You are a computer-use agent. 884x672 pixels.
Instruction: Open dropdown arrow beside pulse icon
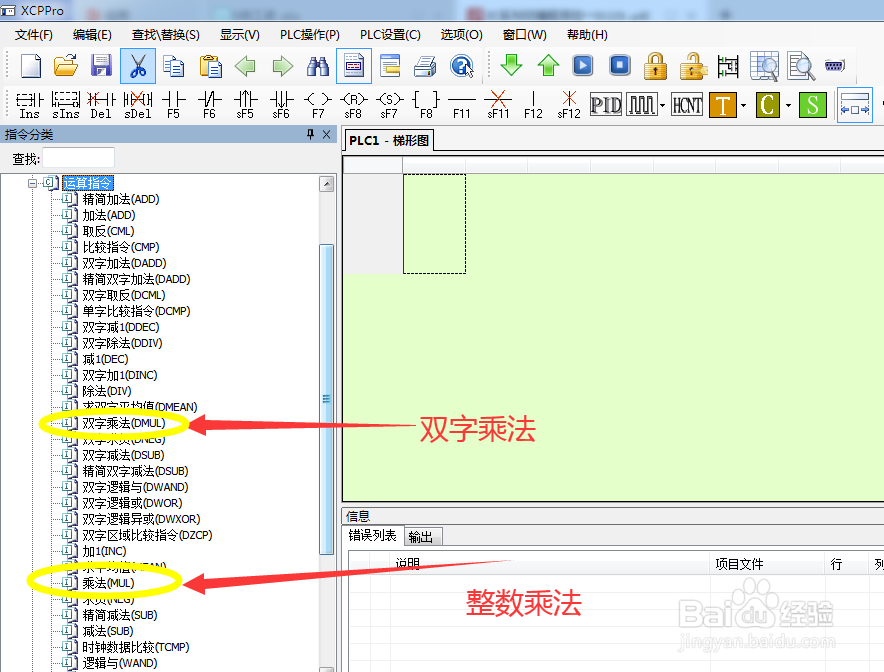(662, 105)
